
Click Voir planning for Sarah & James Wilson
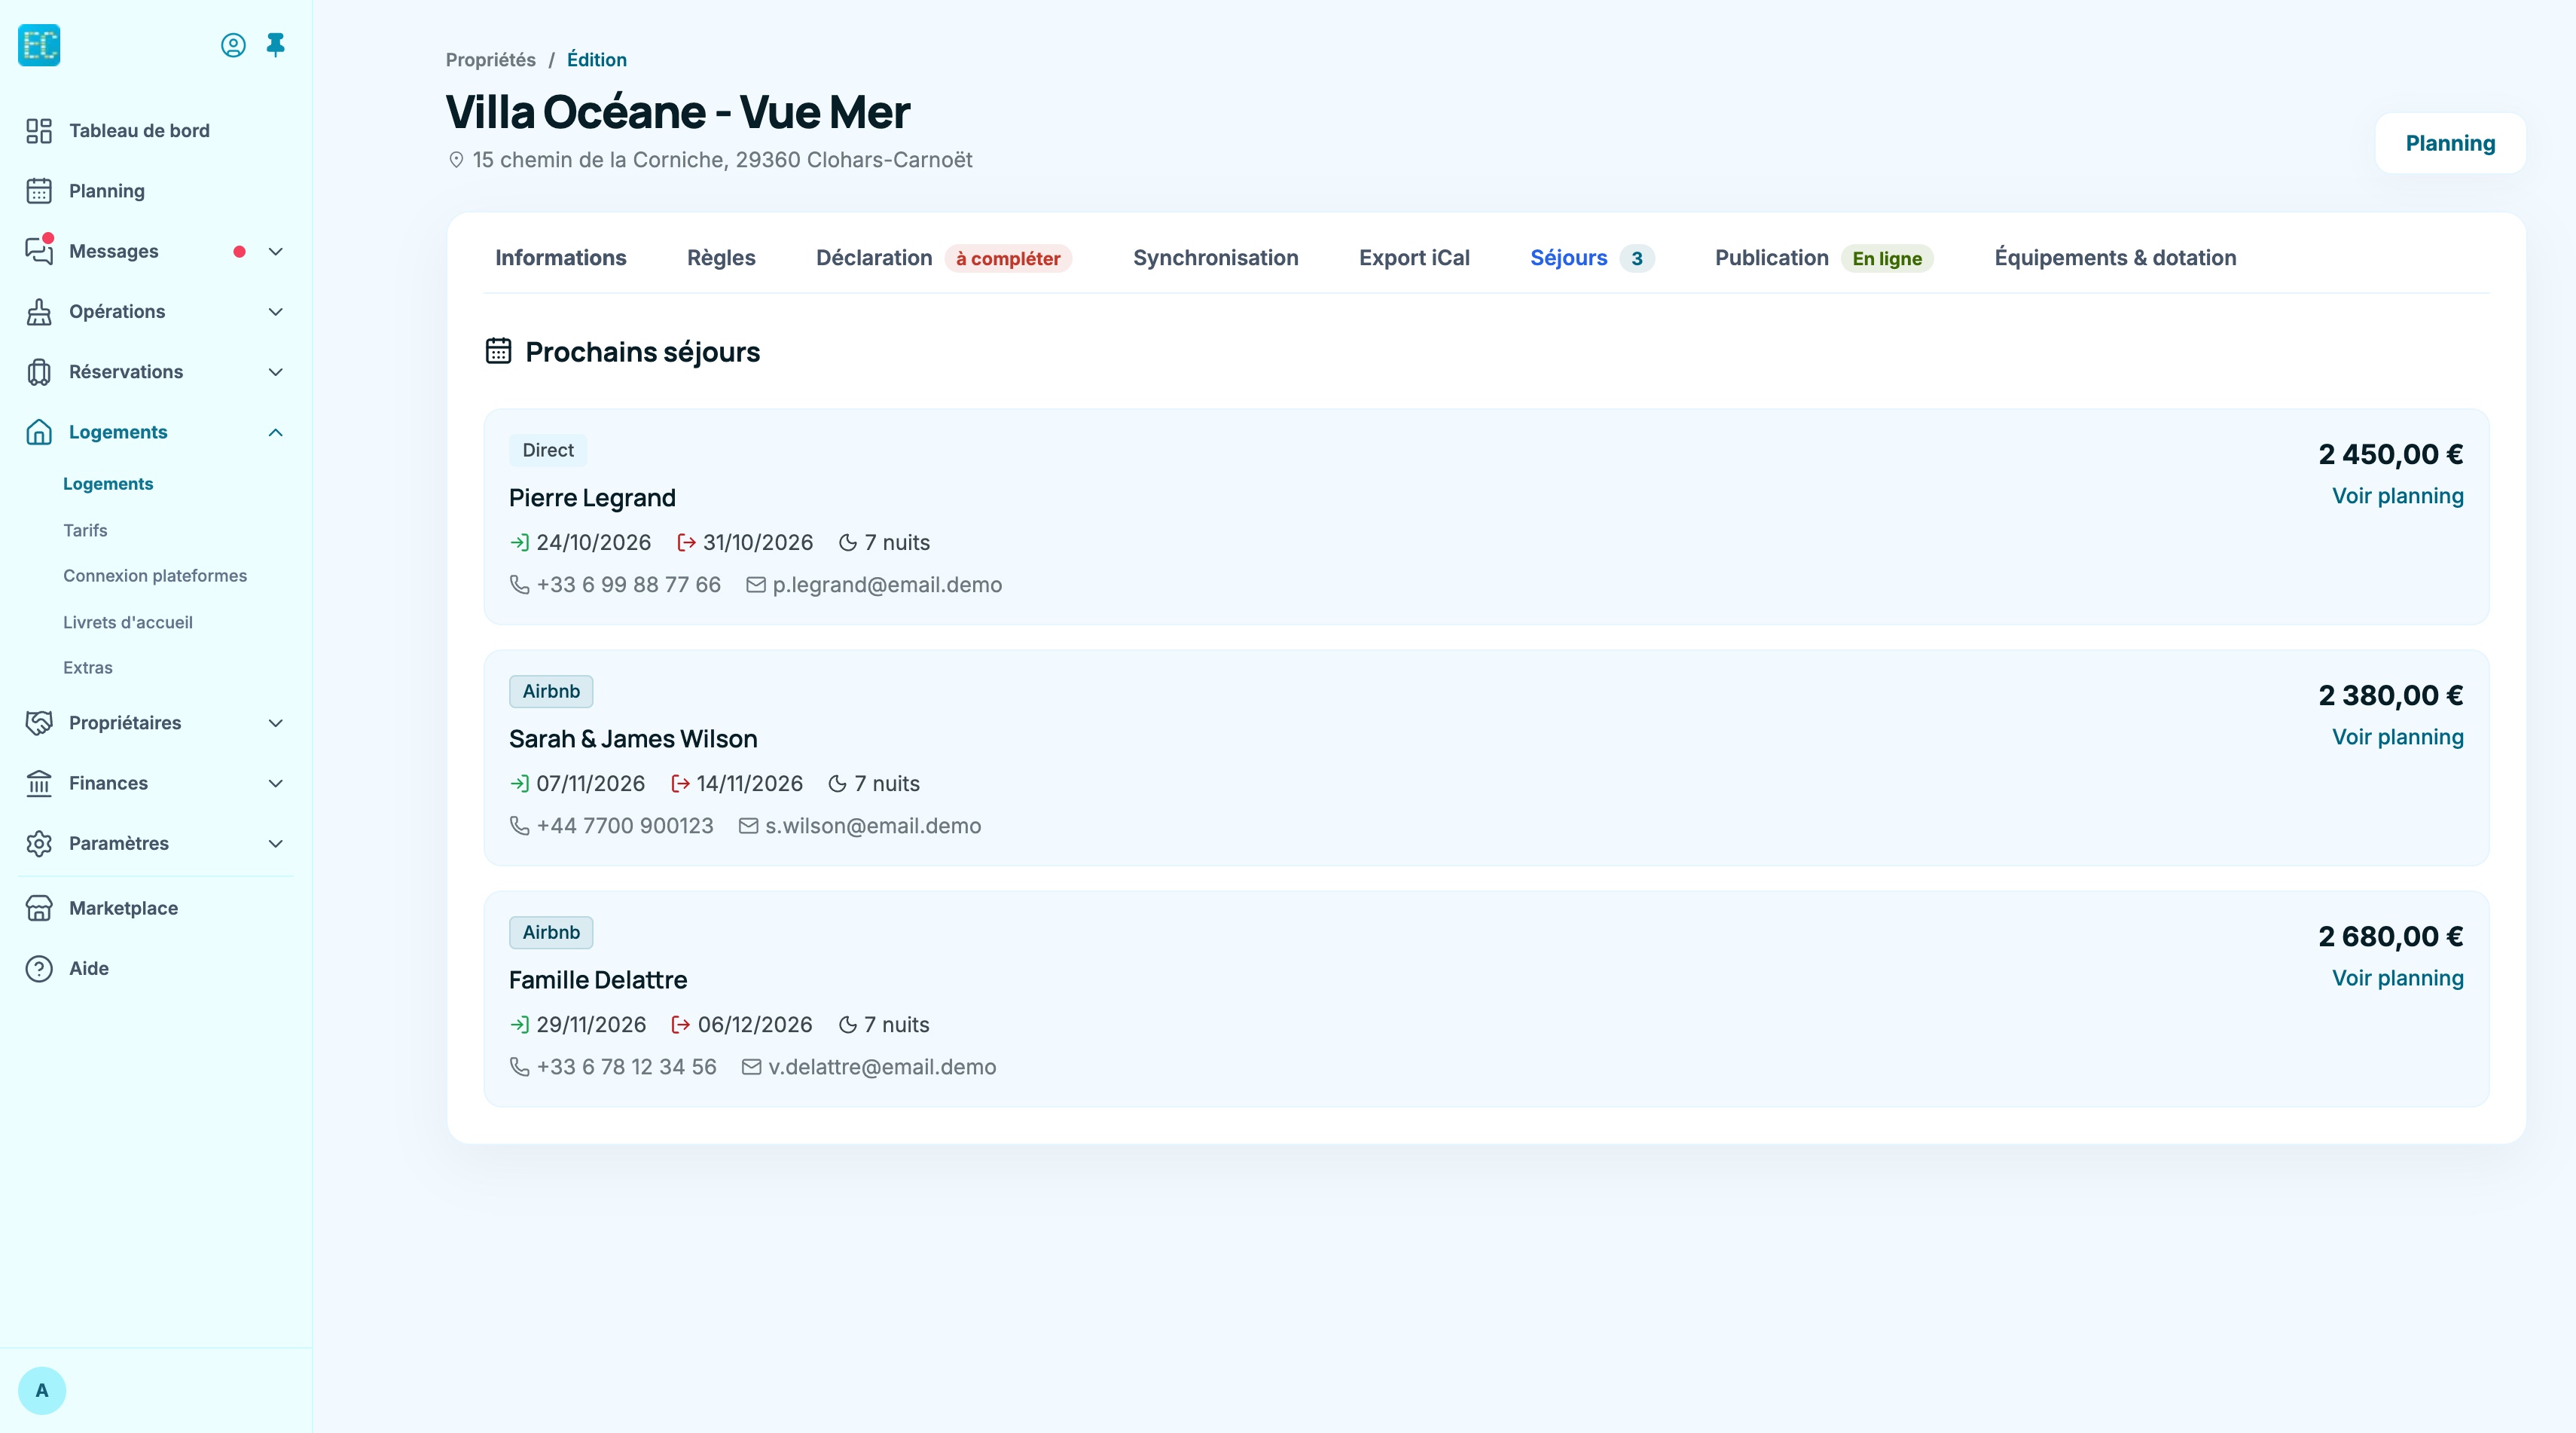(x=2397, y=737)
